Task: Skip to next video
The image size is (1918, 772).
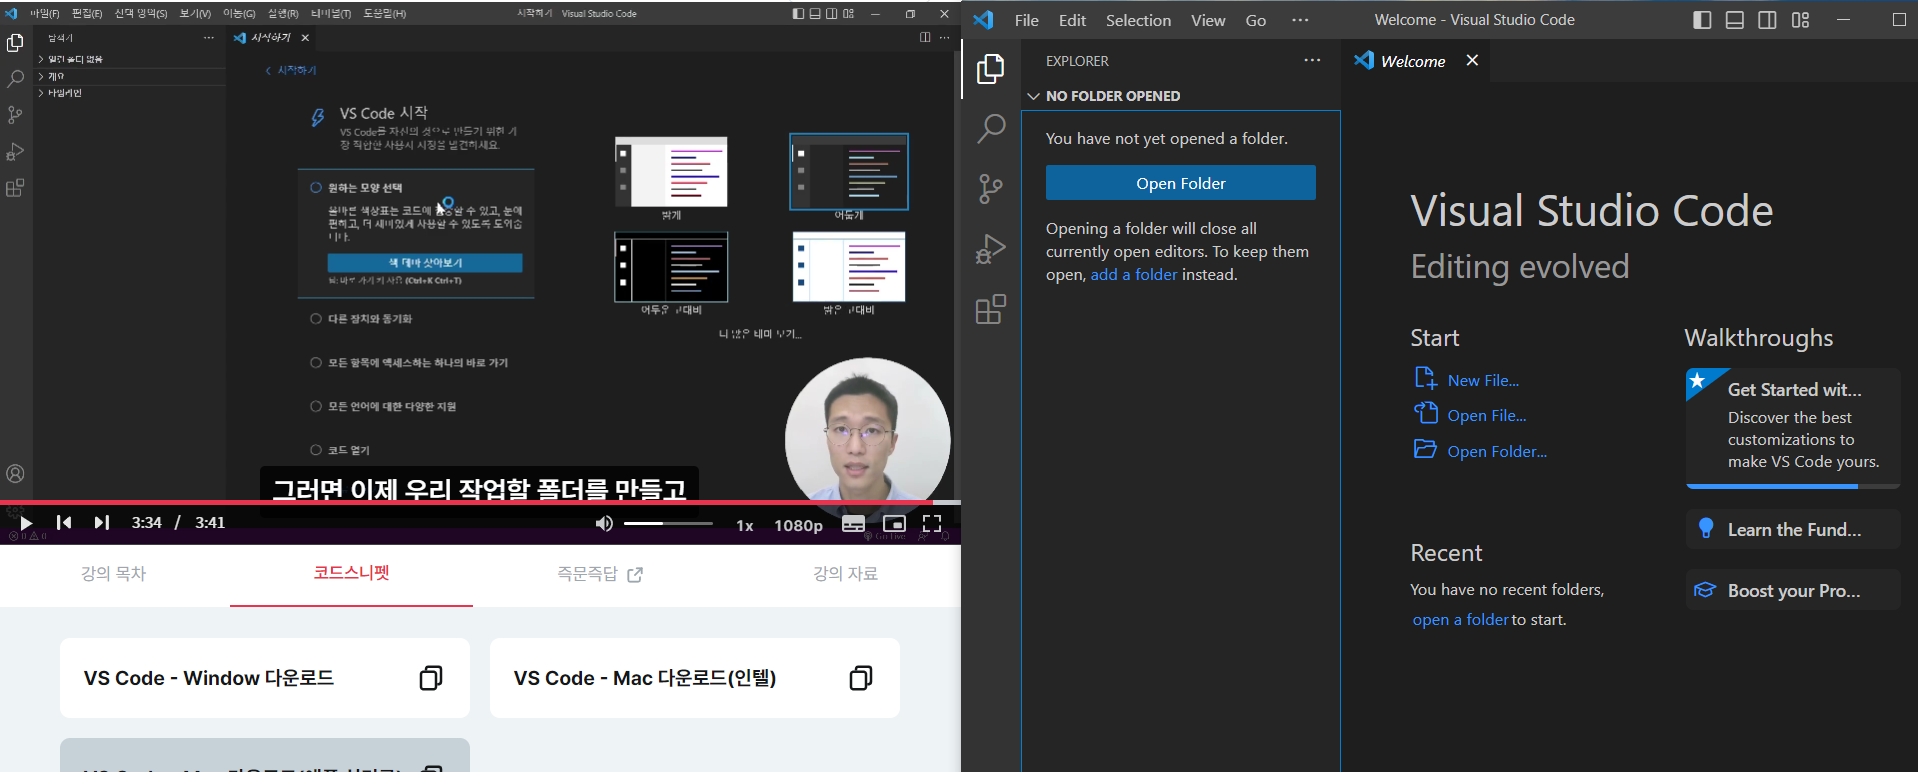Action: tap(101, 523)
